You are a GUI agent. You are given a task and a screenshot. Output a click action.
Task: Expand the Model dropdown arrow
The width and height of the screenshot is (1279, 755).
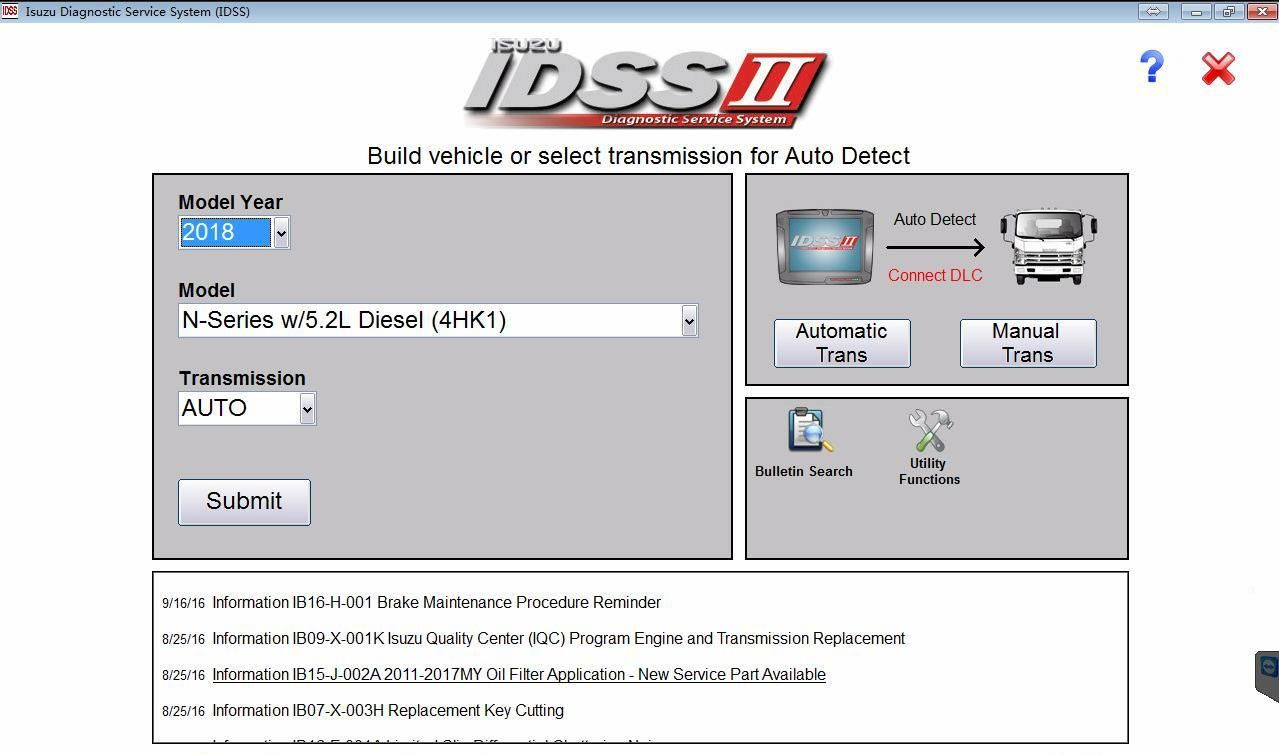[x=689, y=321]
